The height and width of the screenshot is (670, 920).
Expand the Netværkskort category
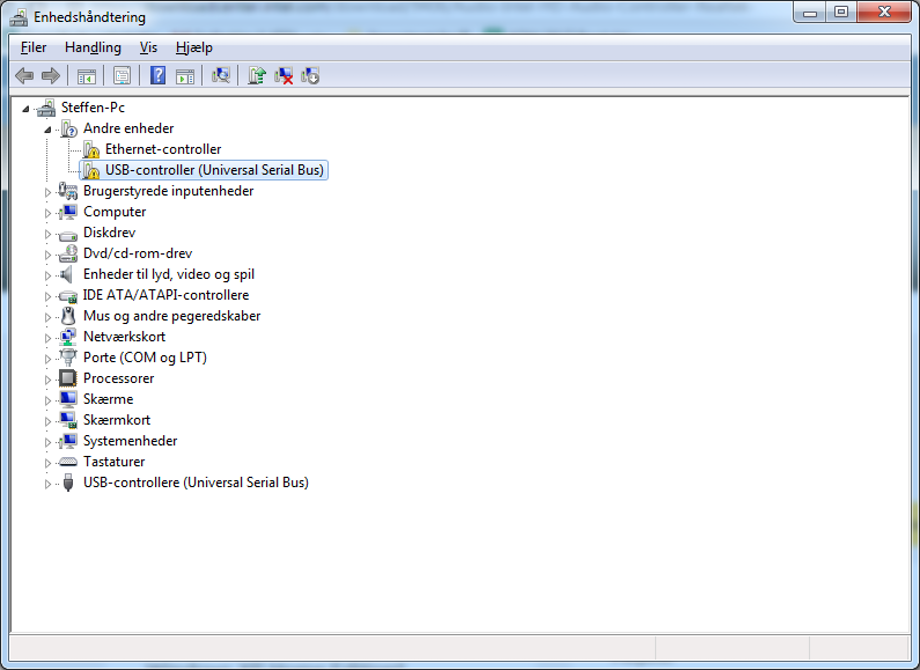point(47,336)
